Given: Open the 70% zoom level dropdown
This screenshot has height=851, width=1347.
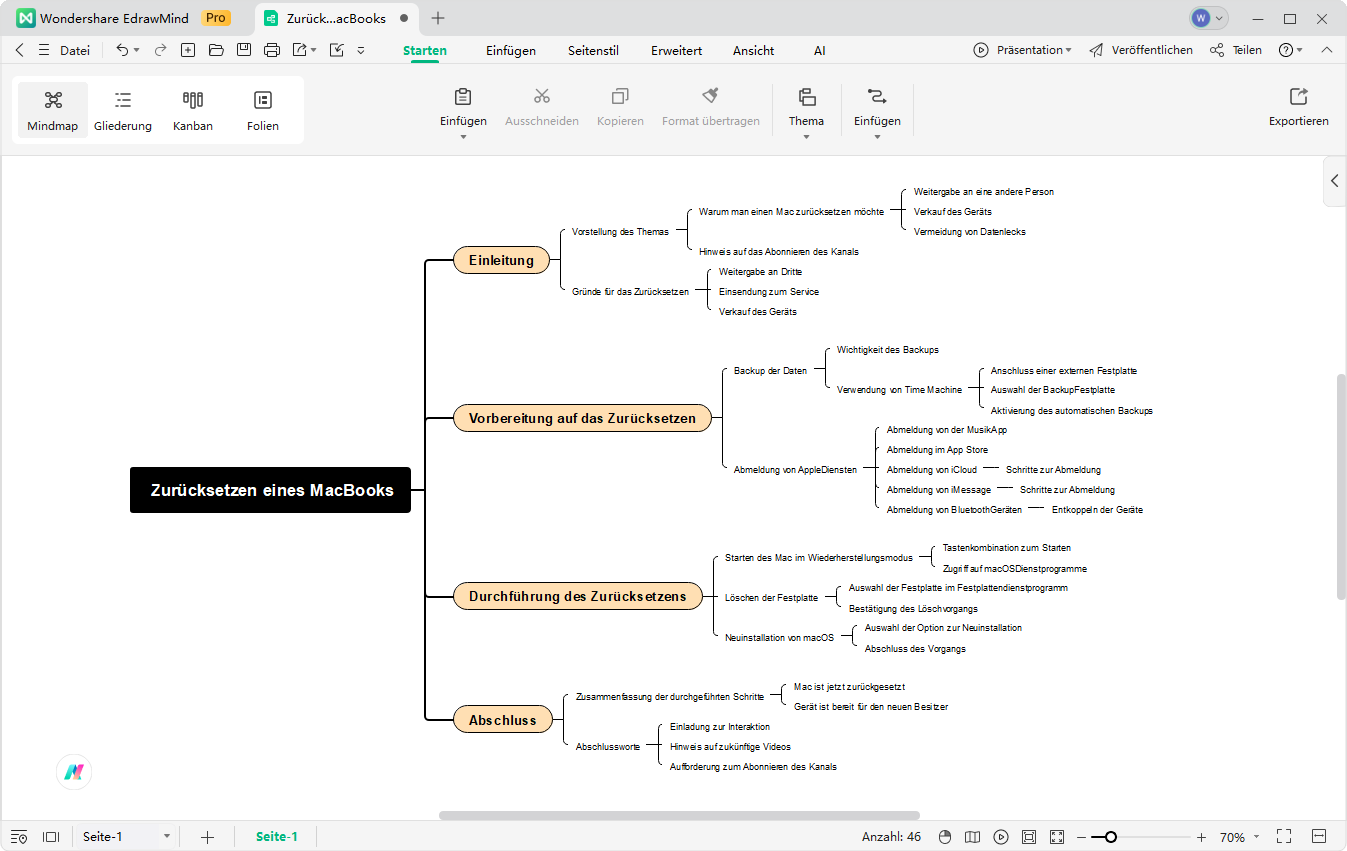Looking at the screenshot, I should coord(1257,837).
